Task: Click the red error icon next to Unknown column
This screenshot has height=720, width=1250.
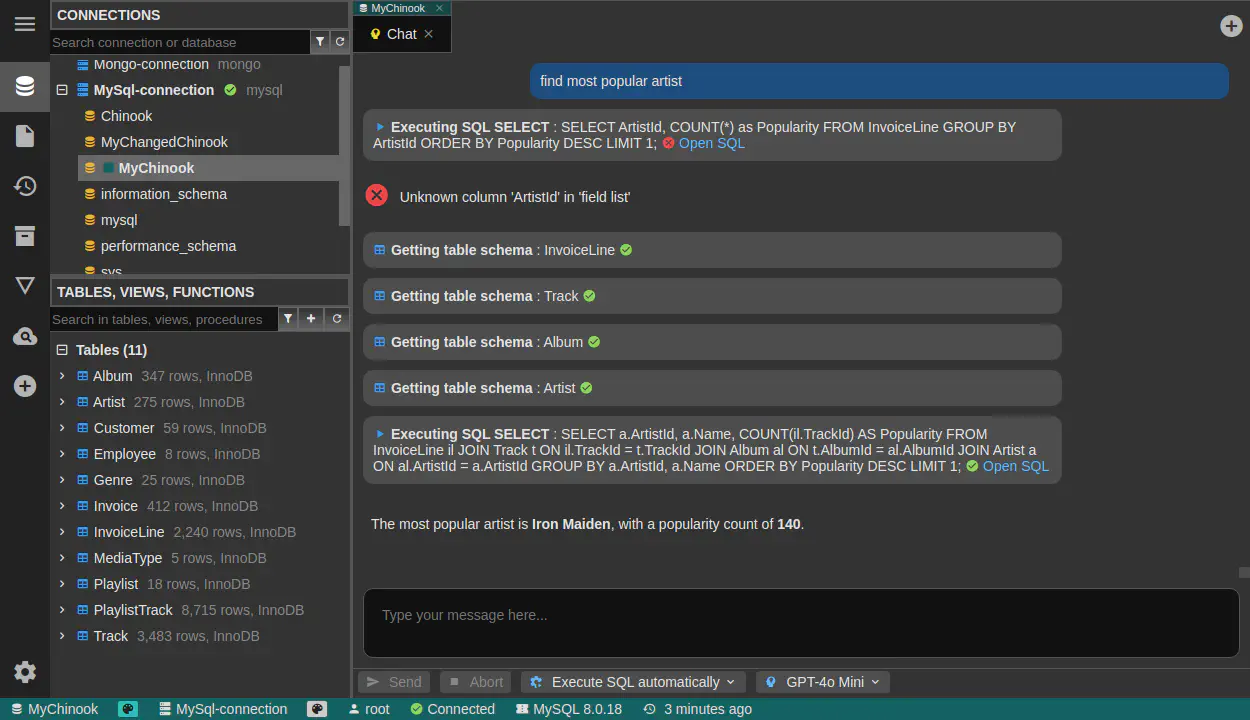Action: 377,196
